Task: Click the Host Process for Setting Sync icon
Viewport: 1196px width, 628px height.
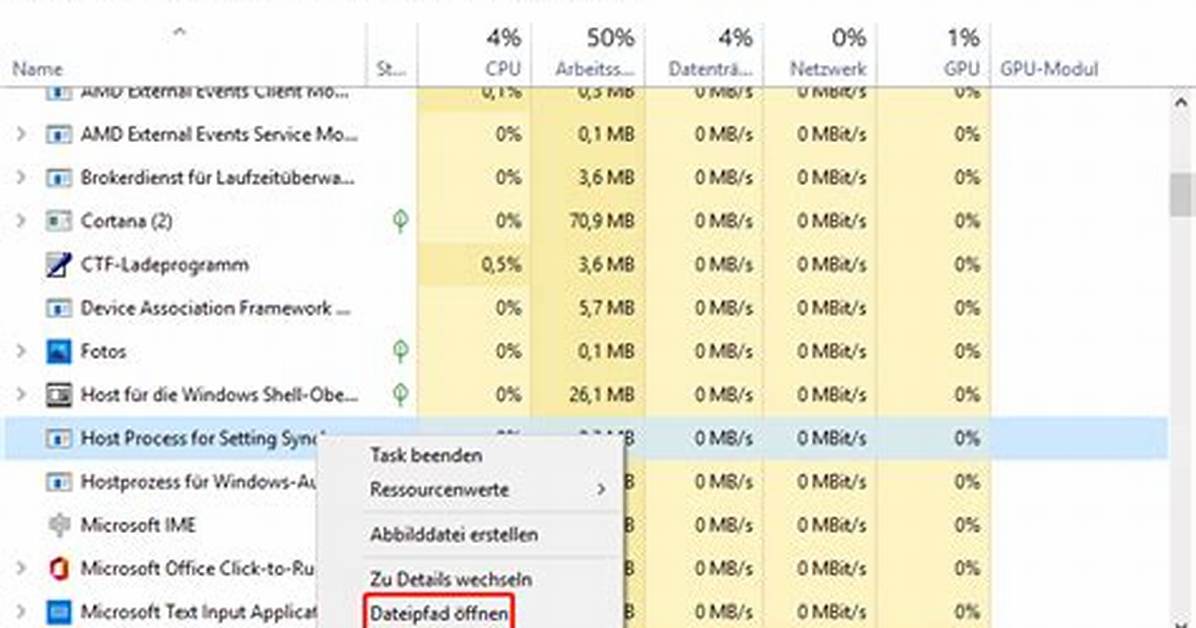Action: point(59,439)
